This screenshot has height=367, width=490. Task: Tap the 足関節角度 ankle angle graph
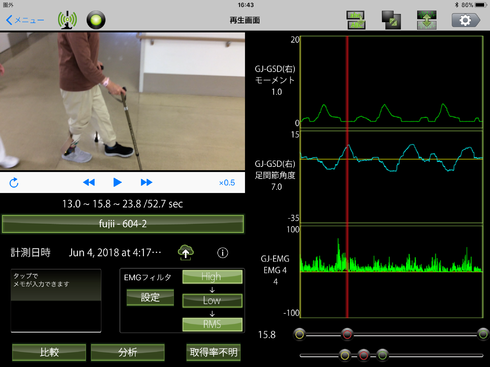[392, 176]
